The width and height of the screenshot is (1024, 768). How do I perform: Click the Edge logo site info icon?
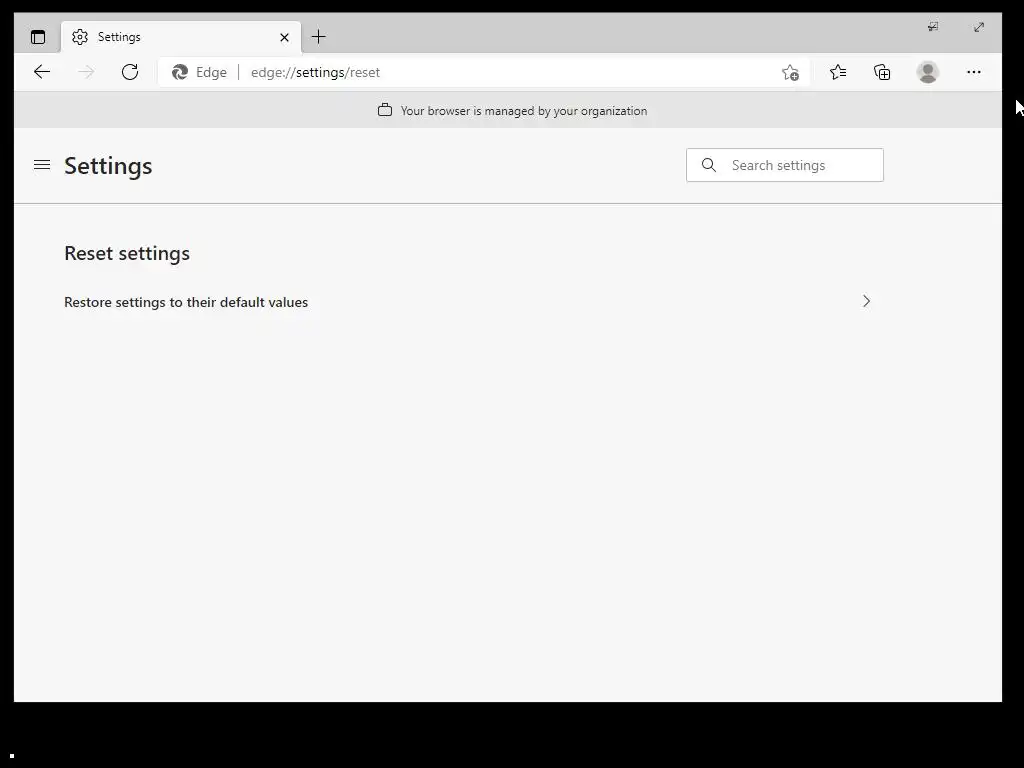click(181, 72)
